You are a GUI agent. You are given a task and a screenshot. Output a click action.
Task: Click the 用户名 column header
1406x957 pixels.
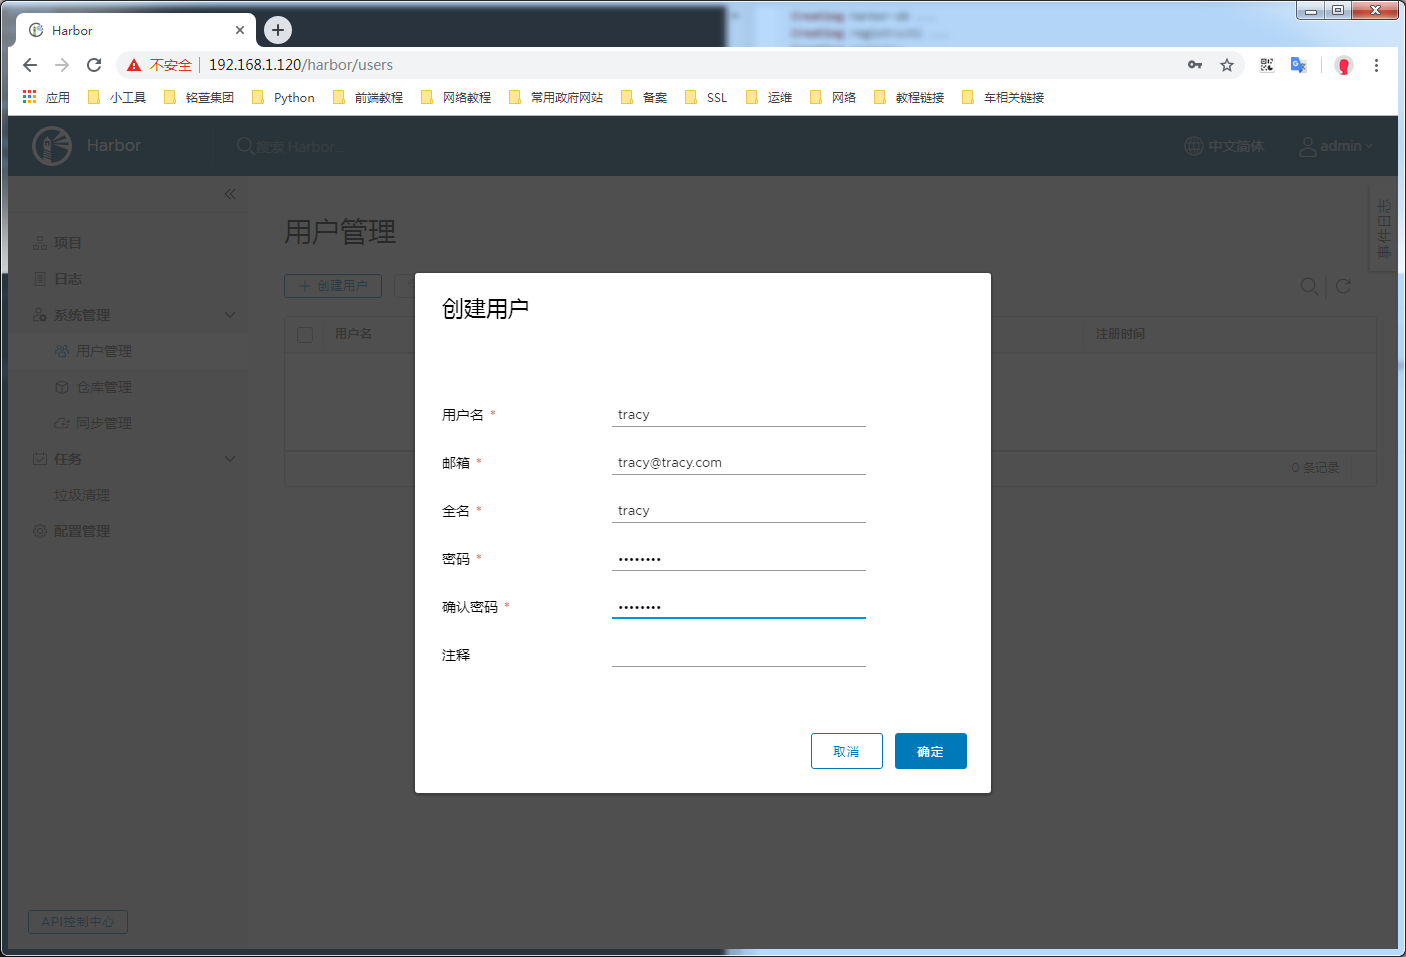(353, 334)
